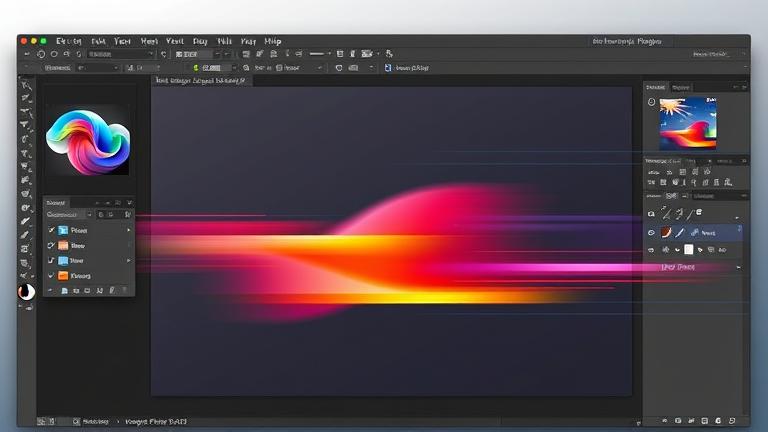Open the dropdown beside the highlighted options-bar field
The image size is (768, 432).
234,68
